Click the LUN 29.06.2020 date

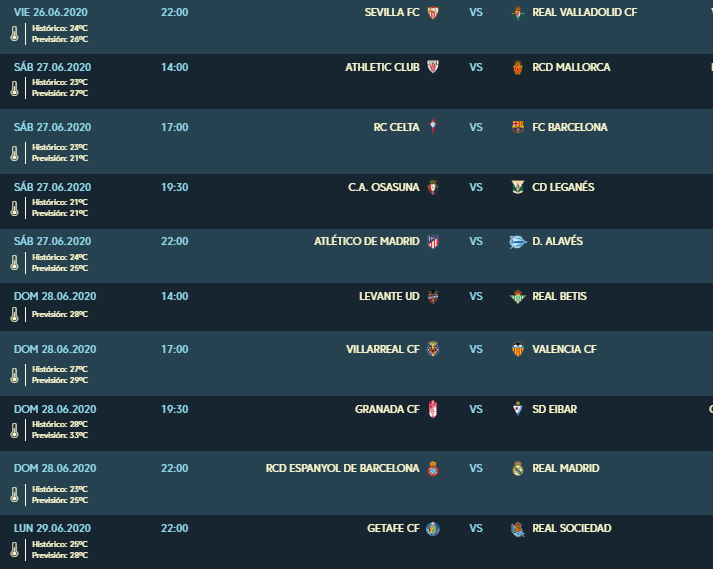coord(52,529)
